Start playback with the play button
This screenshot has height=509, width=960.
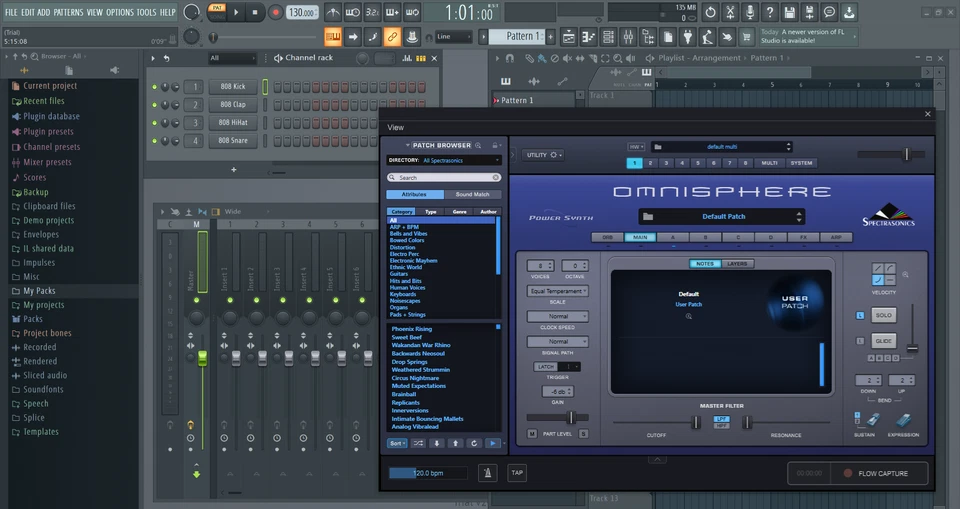coord(236,12)
